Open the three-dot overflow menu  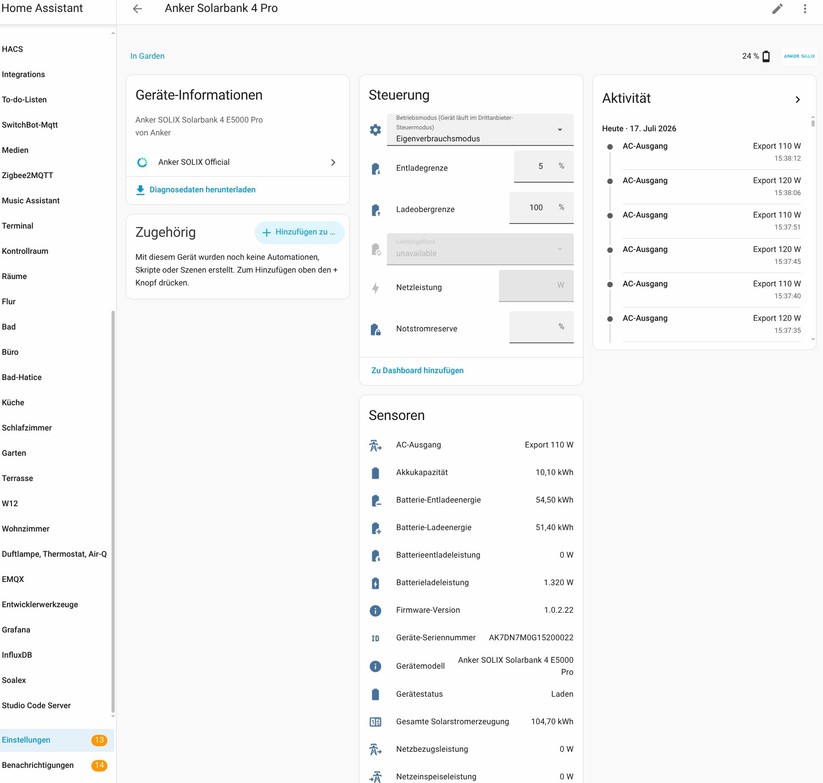(x=805, y=8)
